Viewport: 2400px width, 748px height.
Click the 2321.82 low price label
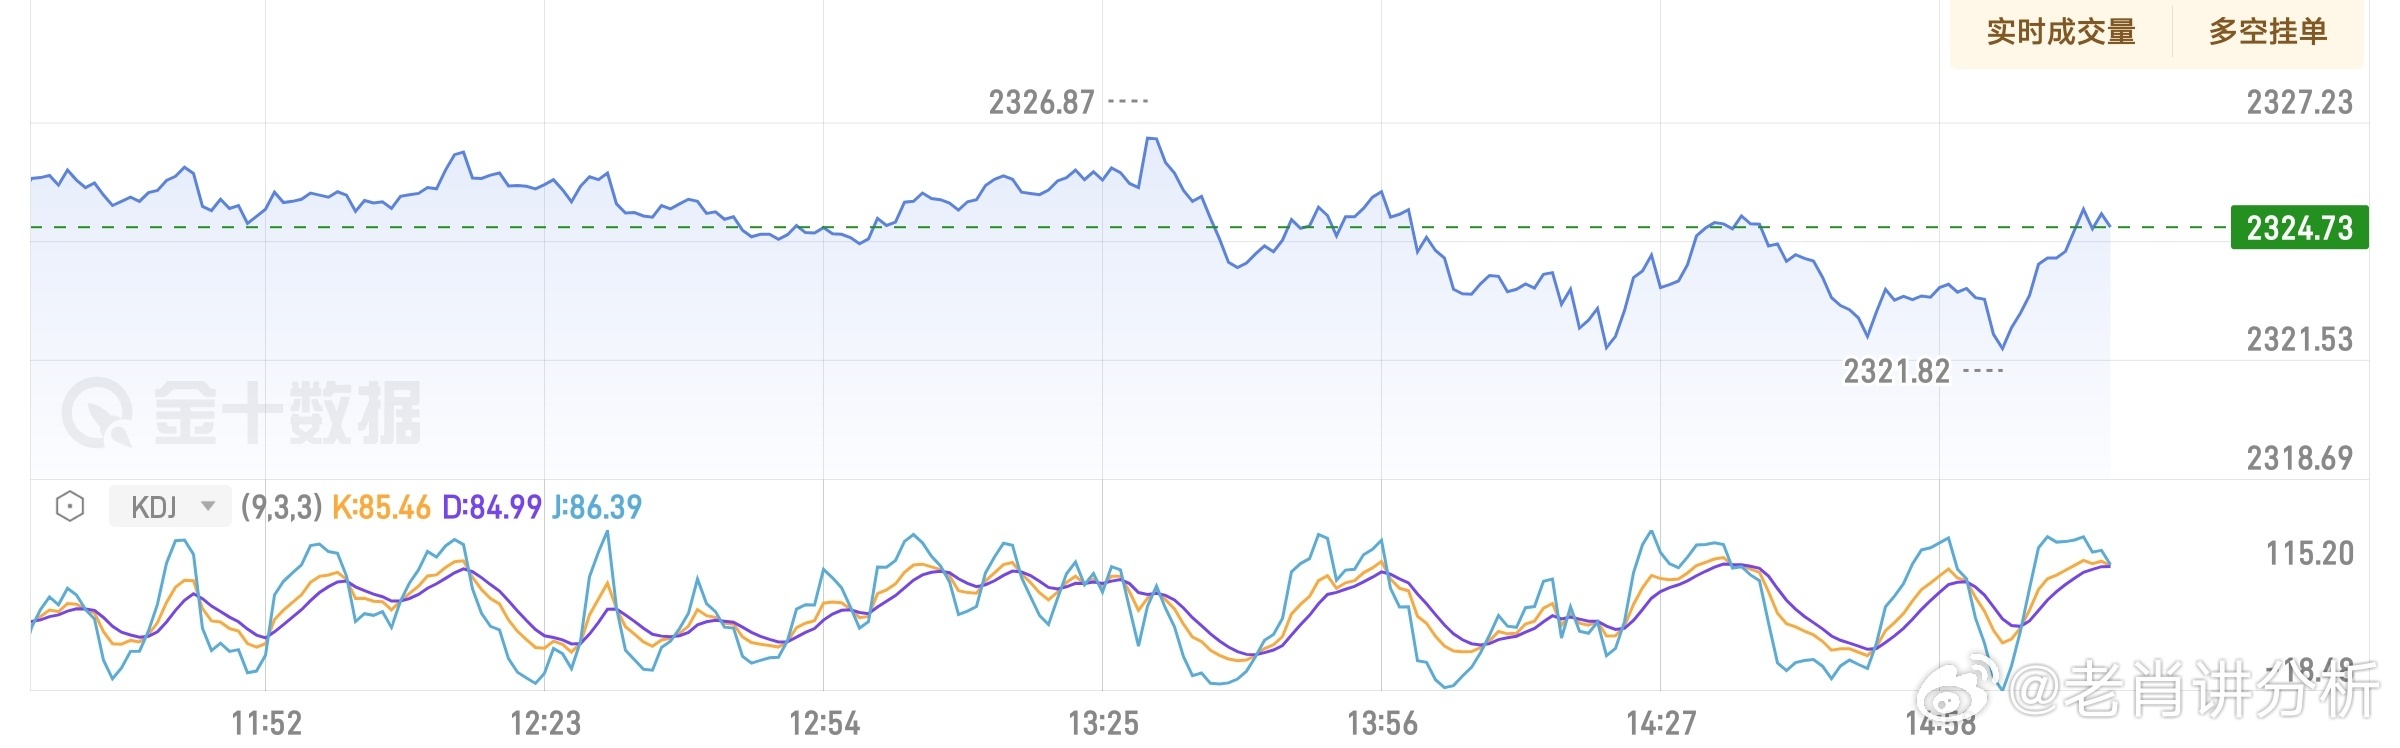click(x=1896, y=372)
